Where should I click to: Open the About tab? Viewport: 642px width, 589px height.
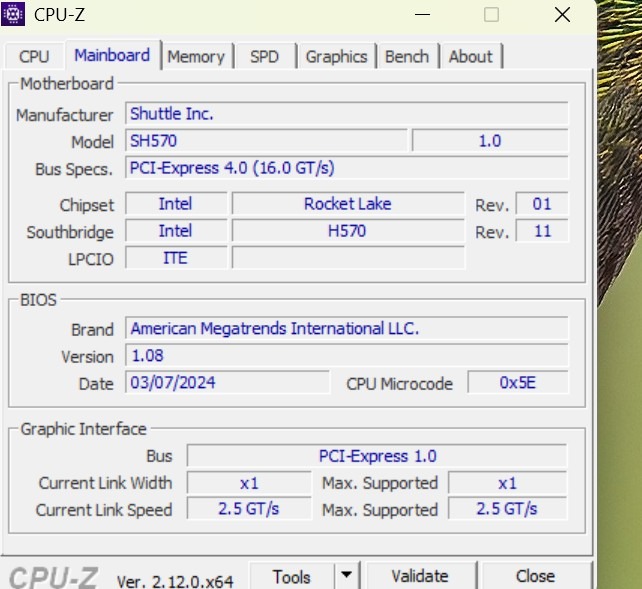pos(471,56)
